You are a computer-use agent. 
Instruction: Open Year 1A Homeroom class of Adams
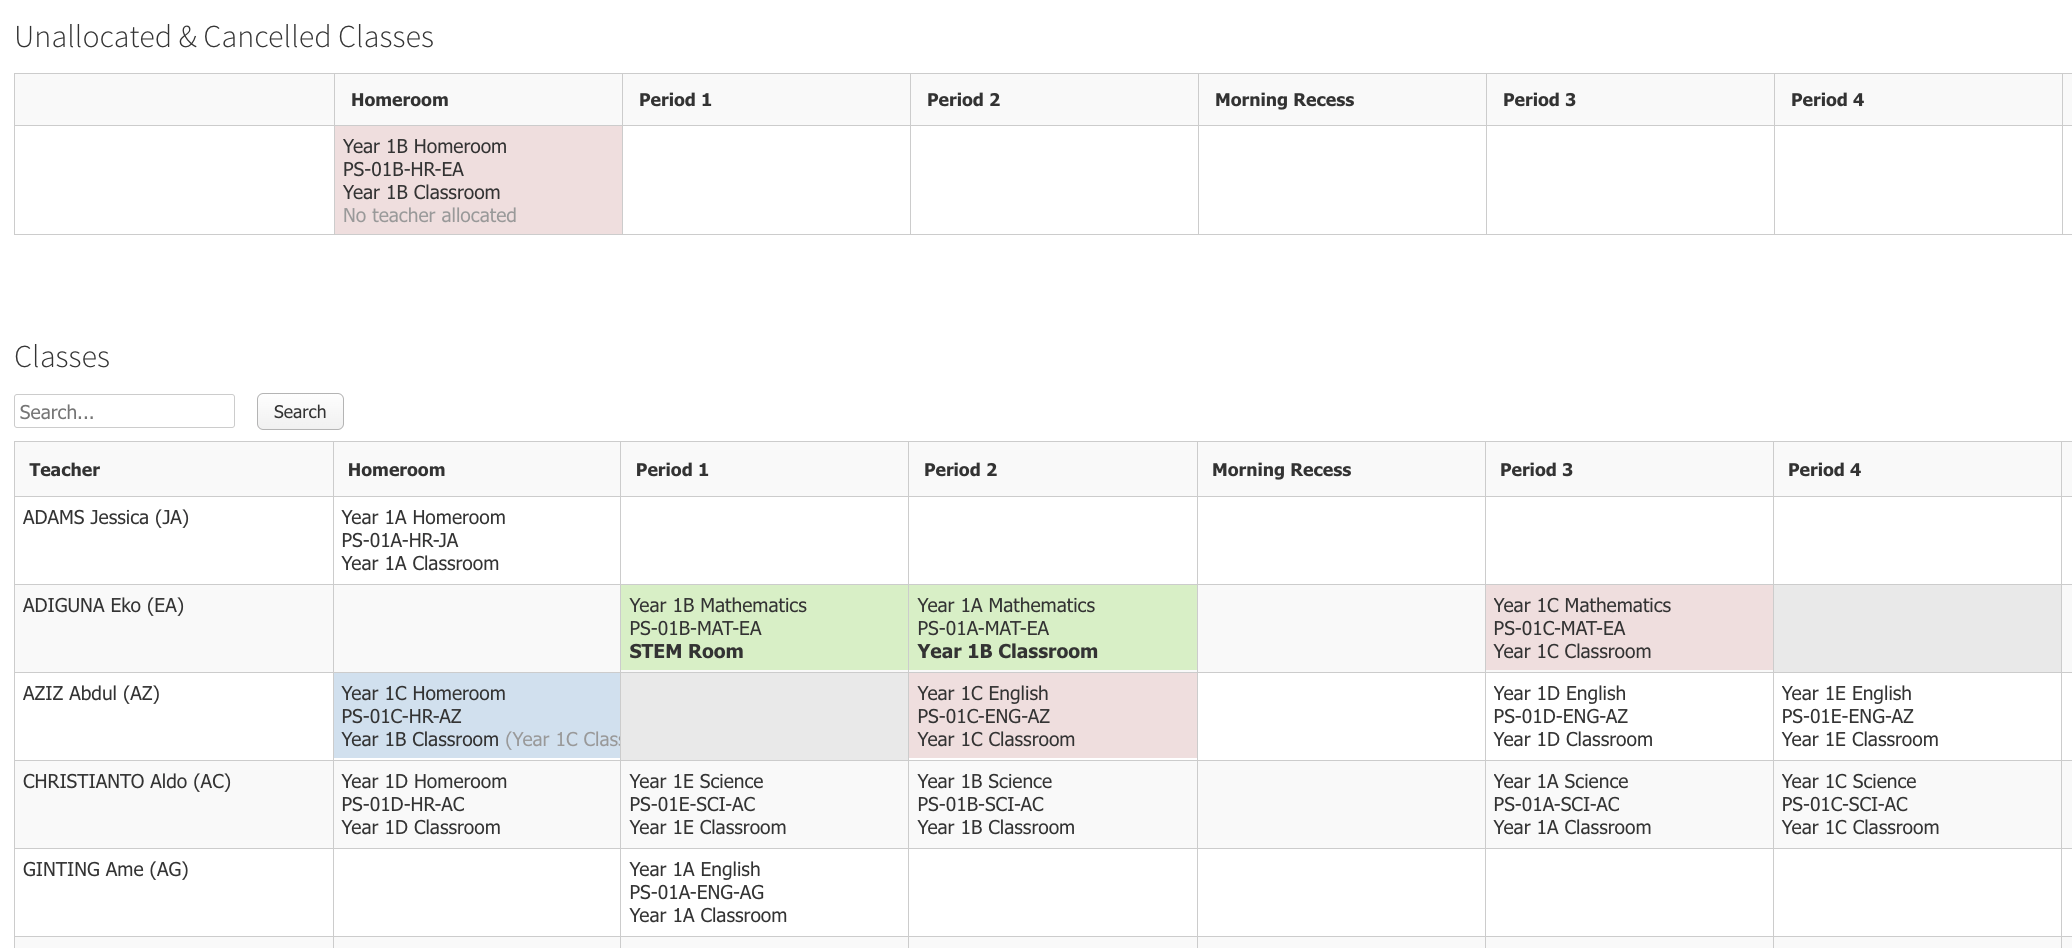pos(477,540)
